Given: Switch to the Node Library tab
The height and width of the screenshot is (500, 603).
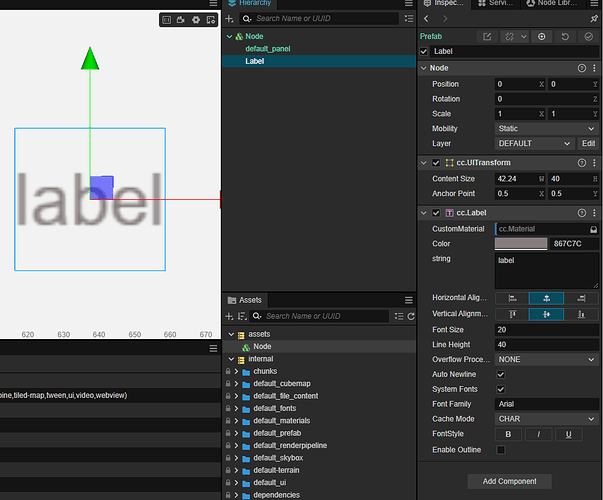Looking at the screenshot, I should tap(552, 3).
